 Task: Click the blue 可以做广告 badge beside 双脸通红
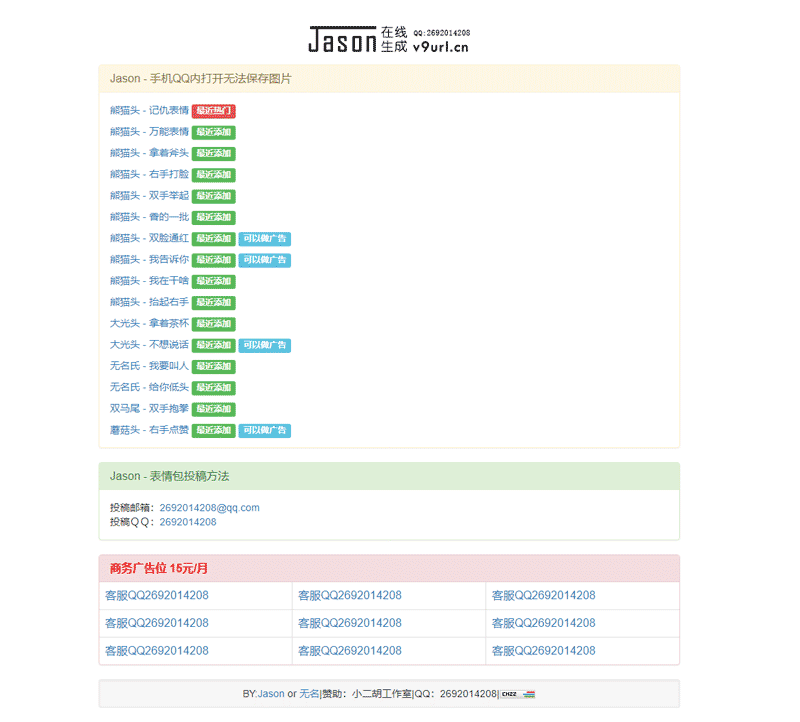coord(266,239)
